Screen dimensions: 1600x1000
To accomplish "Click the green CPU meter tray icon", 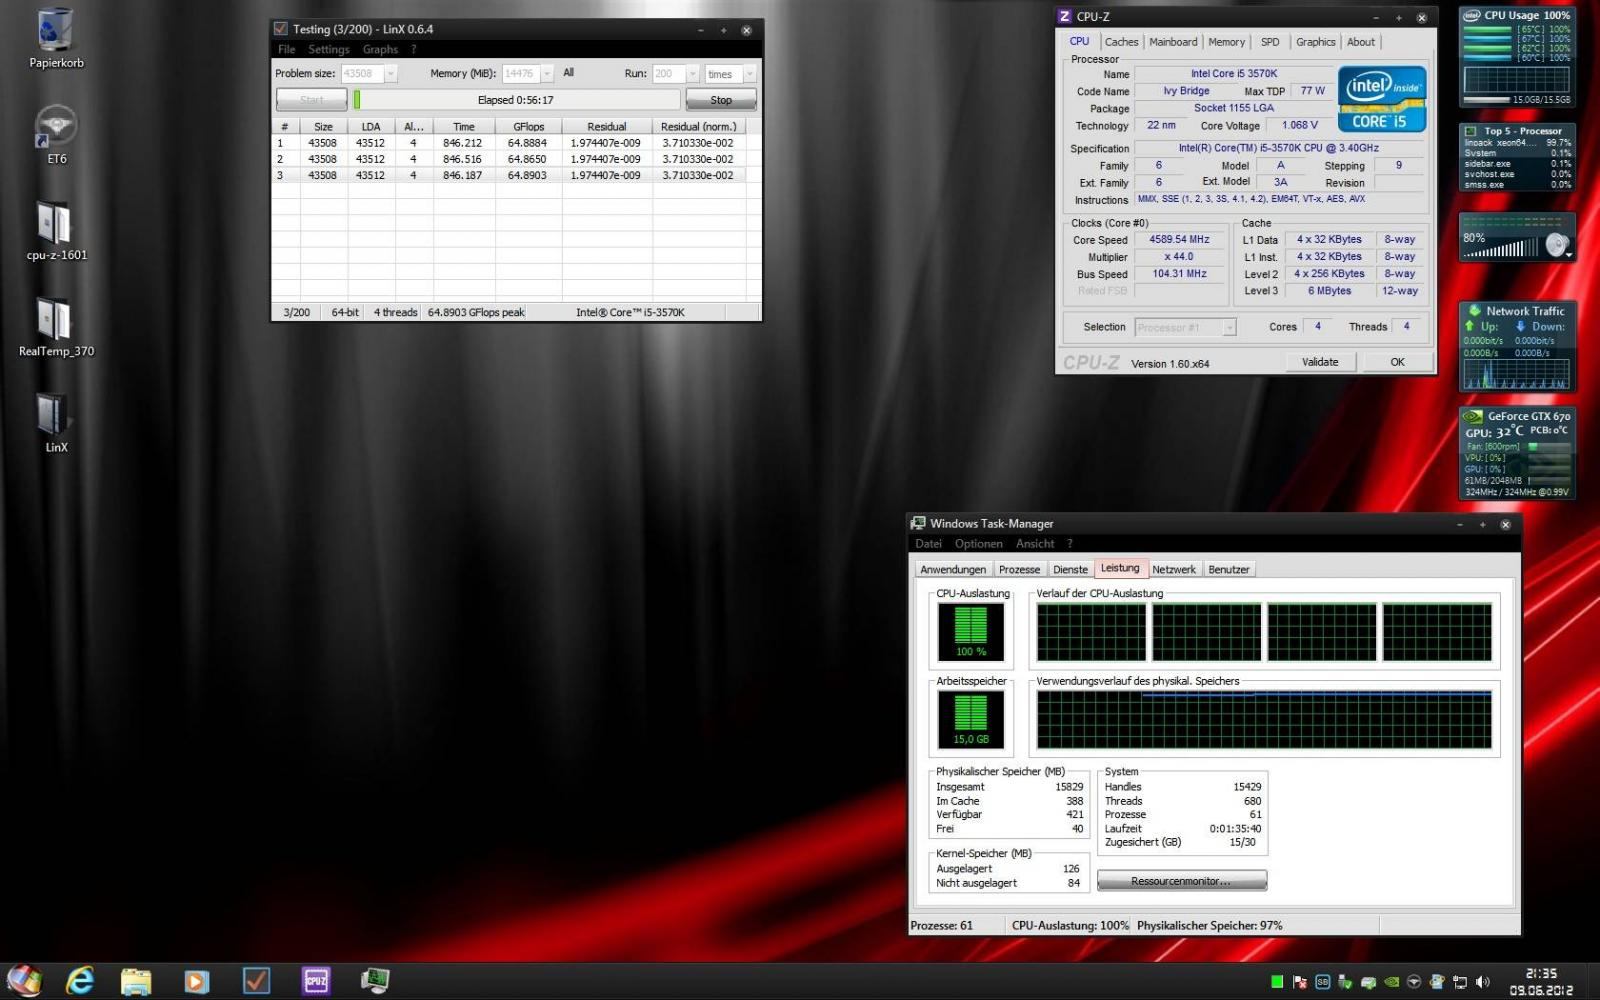I will 1277,982.
